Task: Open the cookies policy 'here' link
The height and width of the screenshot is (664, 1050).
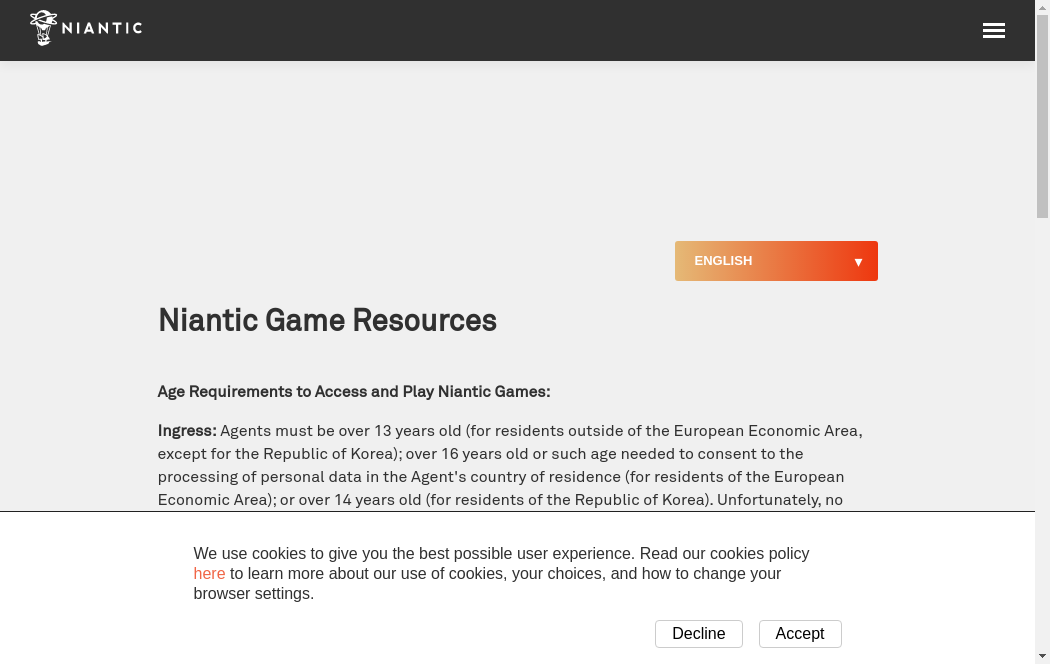Action: point(209,574)
